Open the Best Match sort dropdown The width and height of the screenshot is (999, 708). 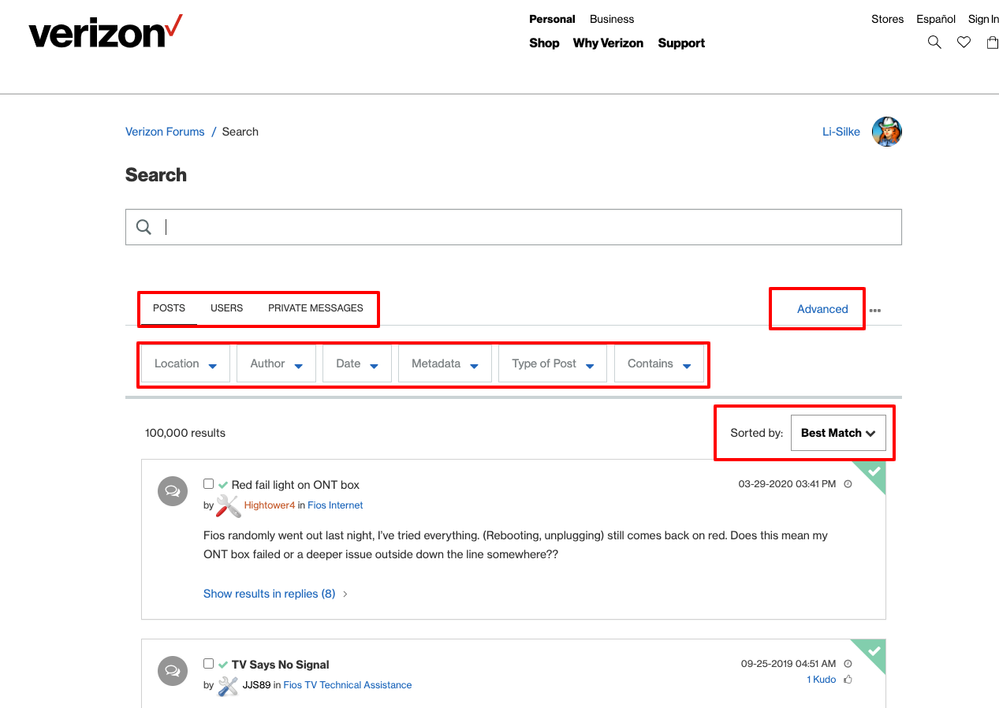pos(838,433)
